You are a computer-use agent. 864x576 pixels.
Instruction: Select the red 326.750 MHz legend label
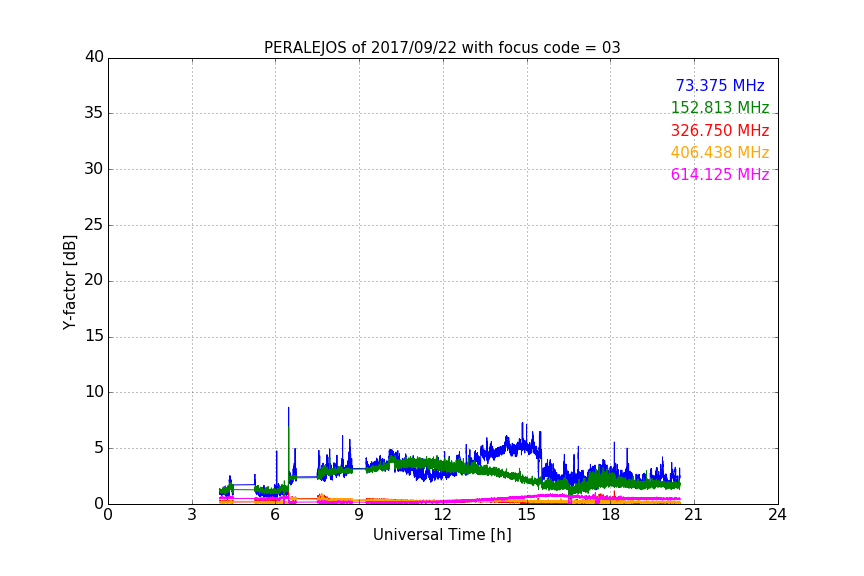720,130
